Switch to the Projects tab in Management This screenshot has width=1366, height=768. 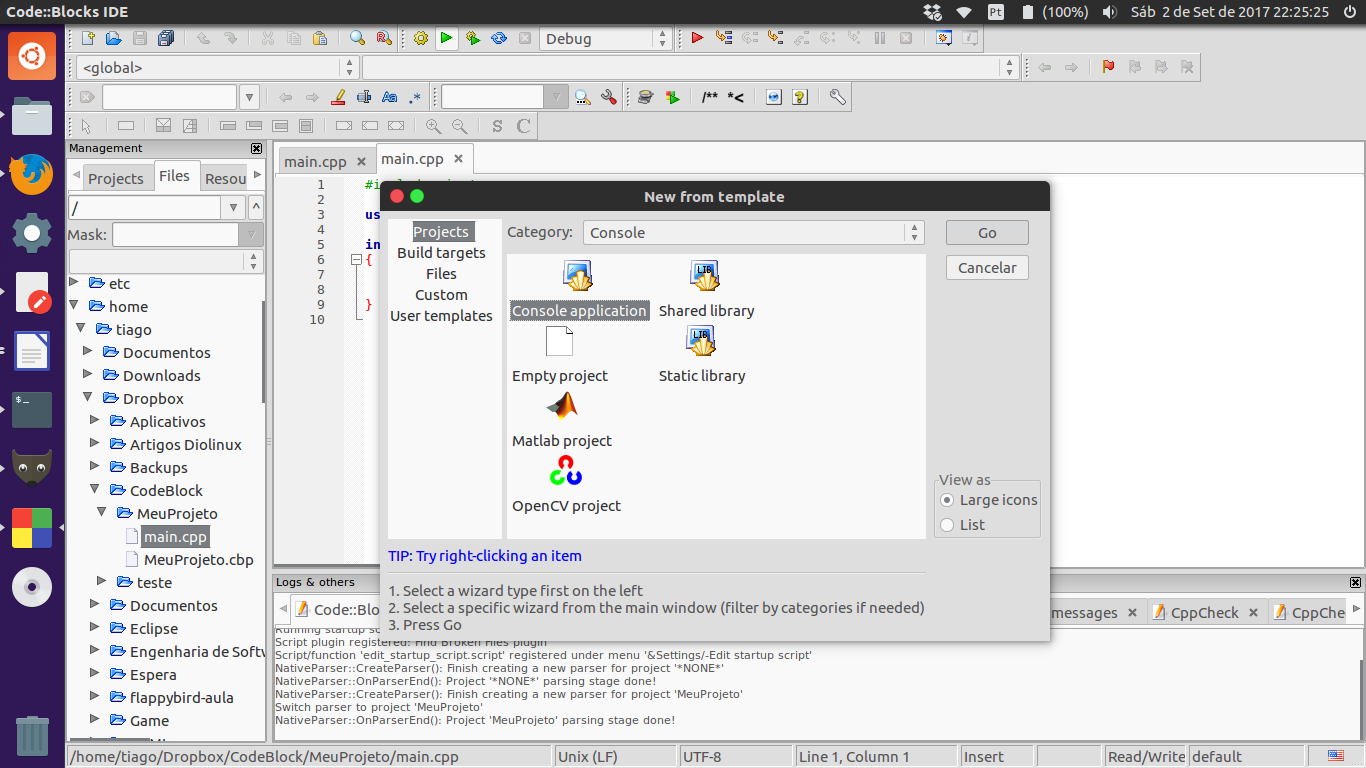tap(116, 178)
